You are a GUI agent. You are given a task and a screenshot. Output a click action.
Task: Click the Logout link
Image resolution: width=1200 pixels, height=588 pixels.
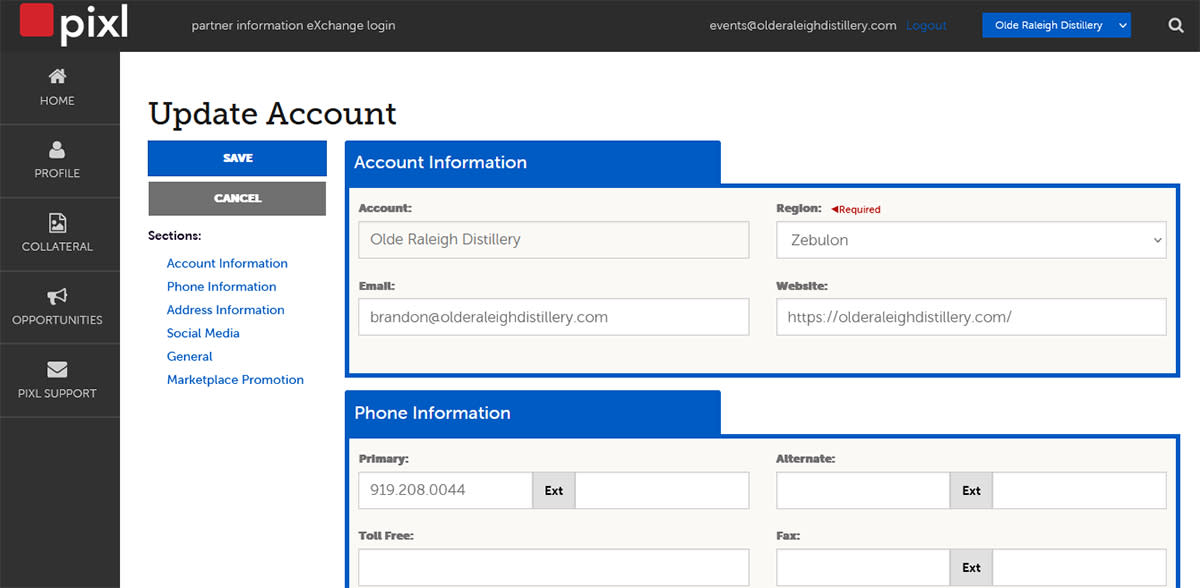coord(926,26)
